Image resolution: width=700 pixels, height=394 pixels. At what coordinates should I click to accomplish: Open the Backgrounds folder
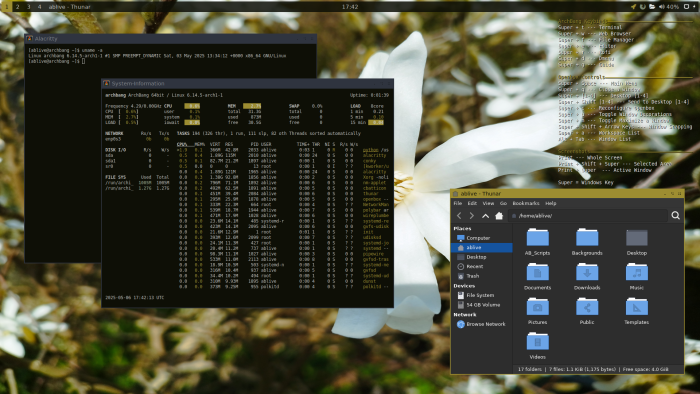tap(587, 242)
